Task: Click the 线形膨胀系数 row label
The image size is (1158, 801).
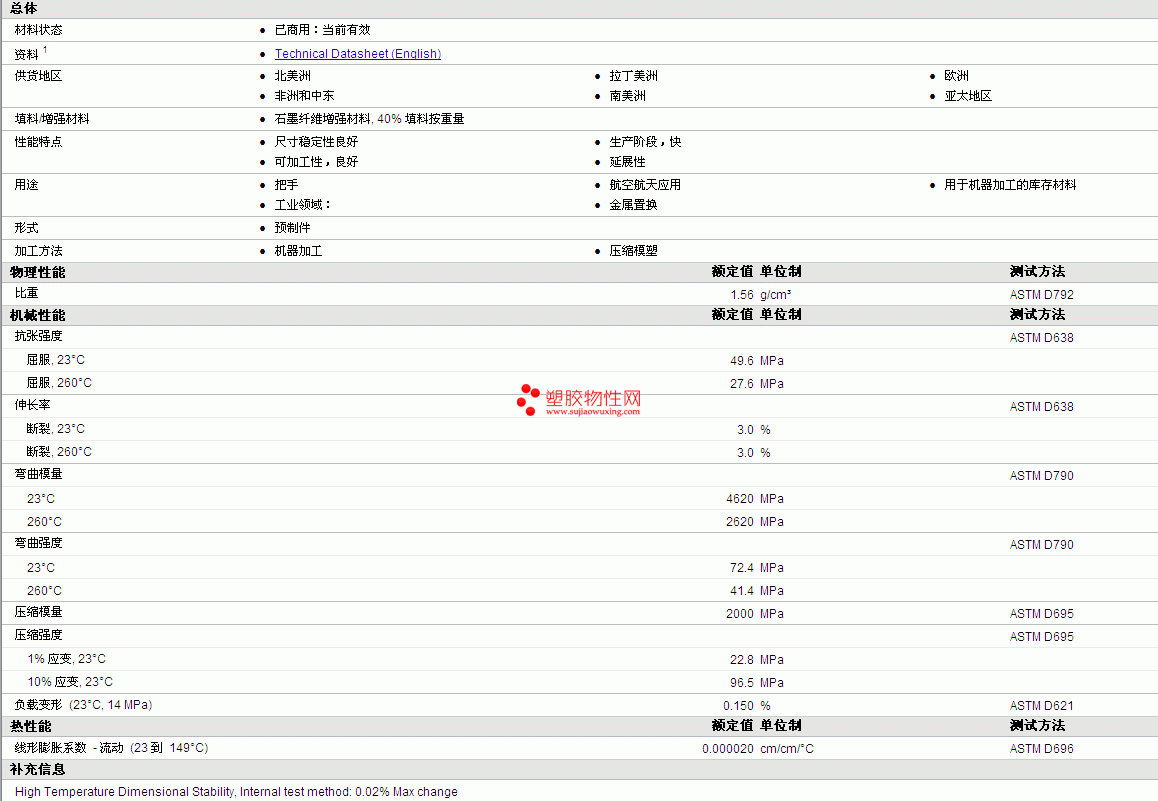Action: point(111,748)
